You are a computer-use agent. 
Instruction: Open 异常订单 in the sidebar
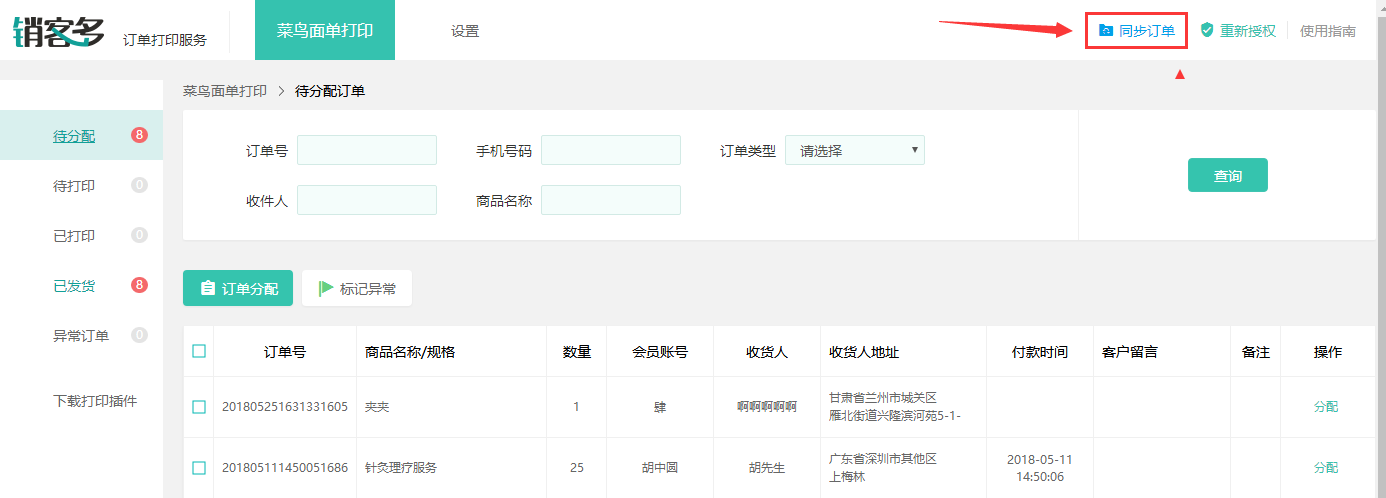pyautogui.click(x=81, y=336)
